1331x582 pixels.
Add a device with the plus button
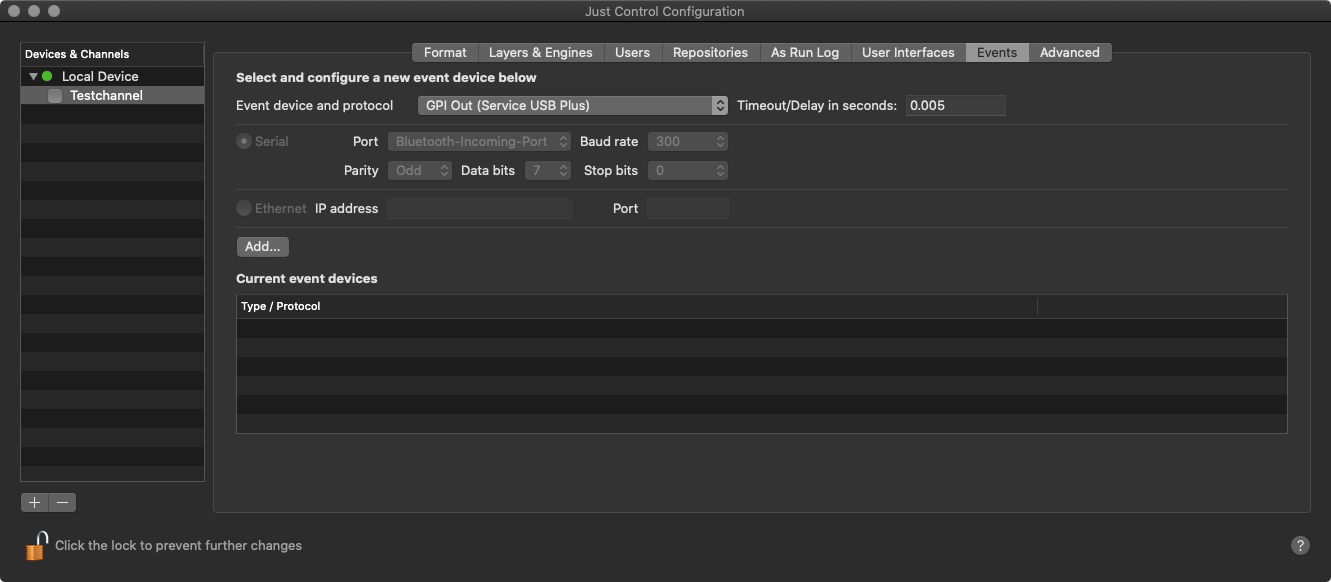click(x=34, y=502)
